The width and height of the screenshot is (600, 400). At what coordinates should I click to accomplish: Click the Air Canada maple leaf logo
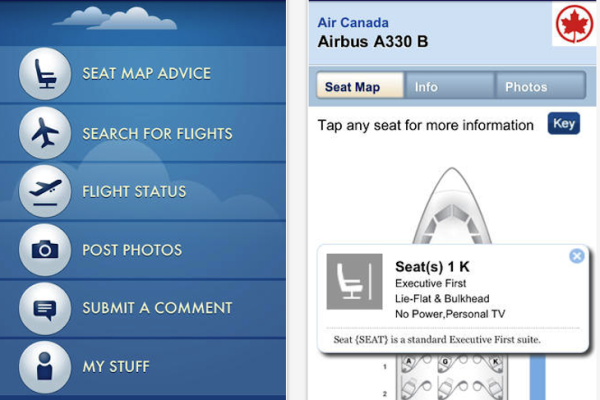pos(574,24)
